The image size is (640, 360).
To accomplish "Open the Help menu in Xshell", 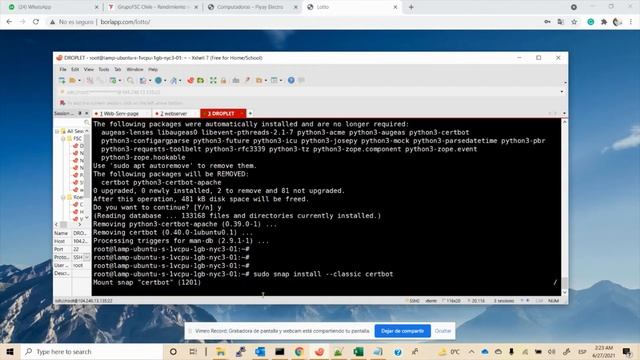I will tap(153, 69).
